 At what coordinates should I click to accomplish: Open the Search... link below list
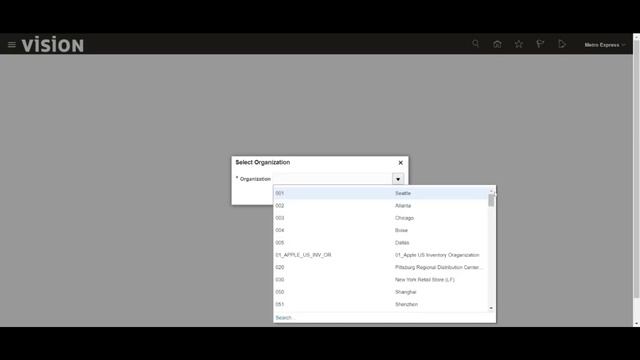click(x=284, y=318)
